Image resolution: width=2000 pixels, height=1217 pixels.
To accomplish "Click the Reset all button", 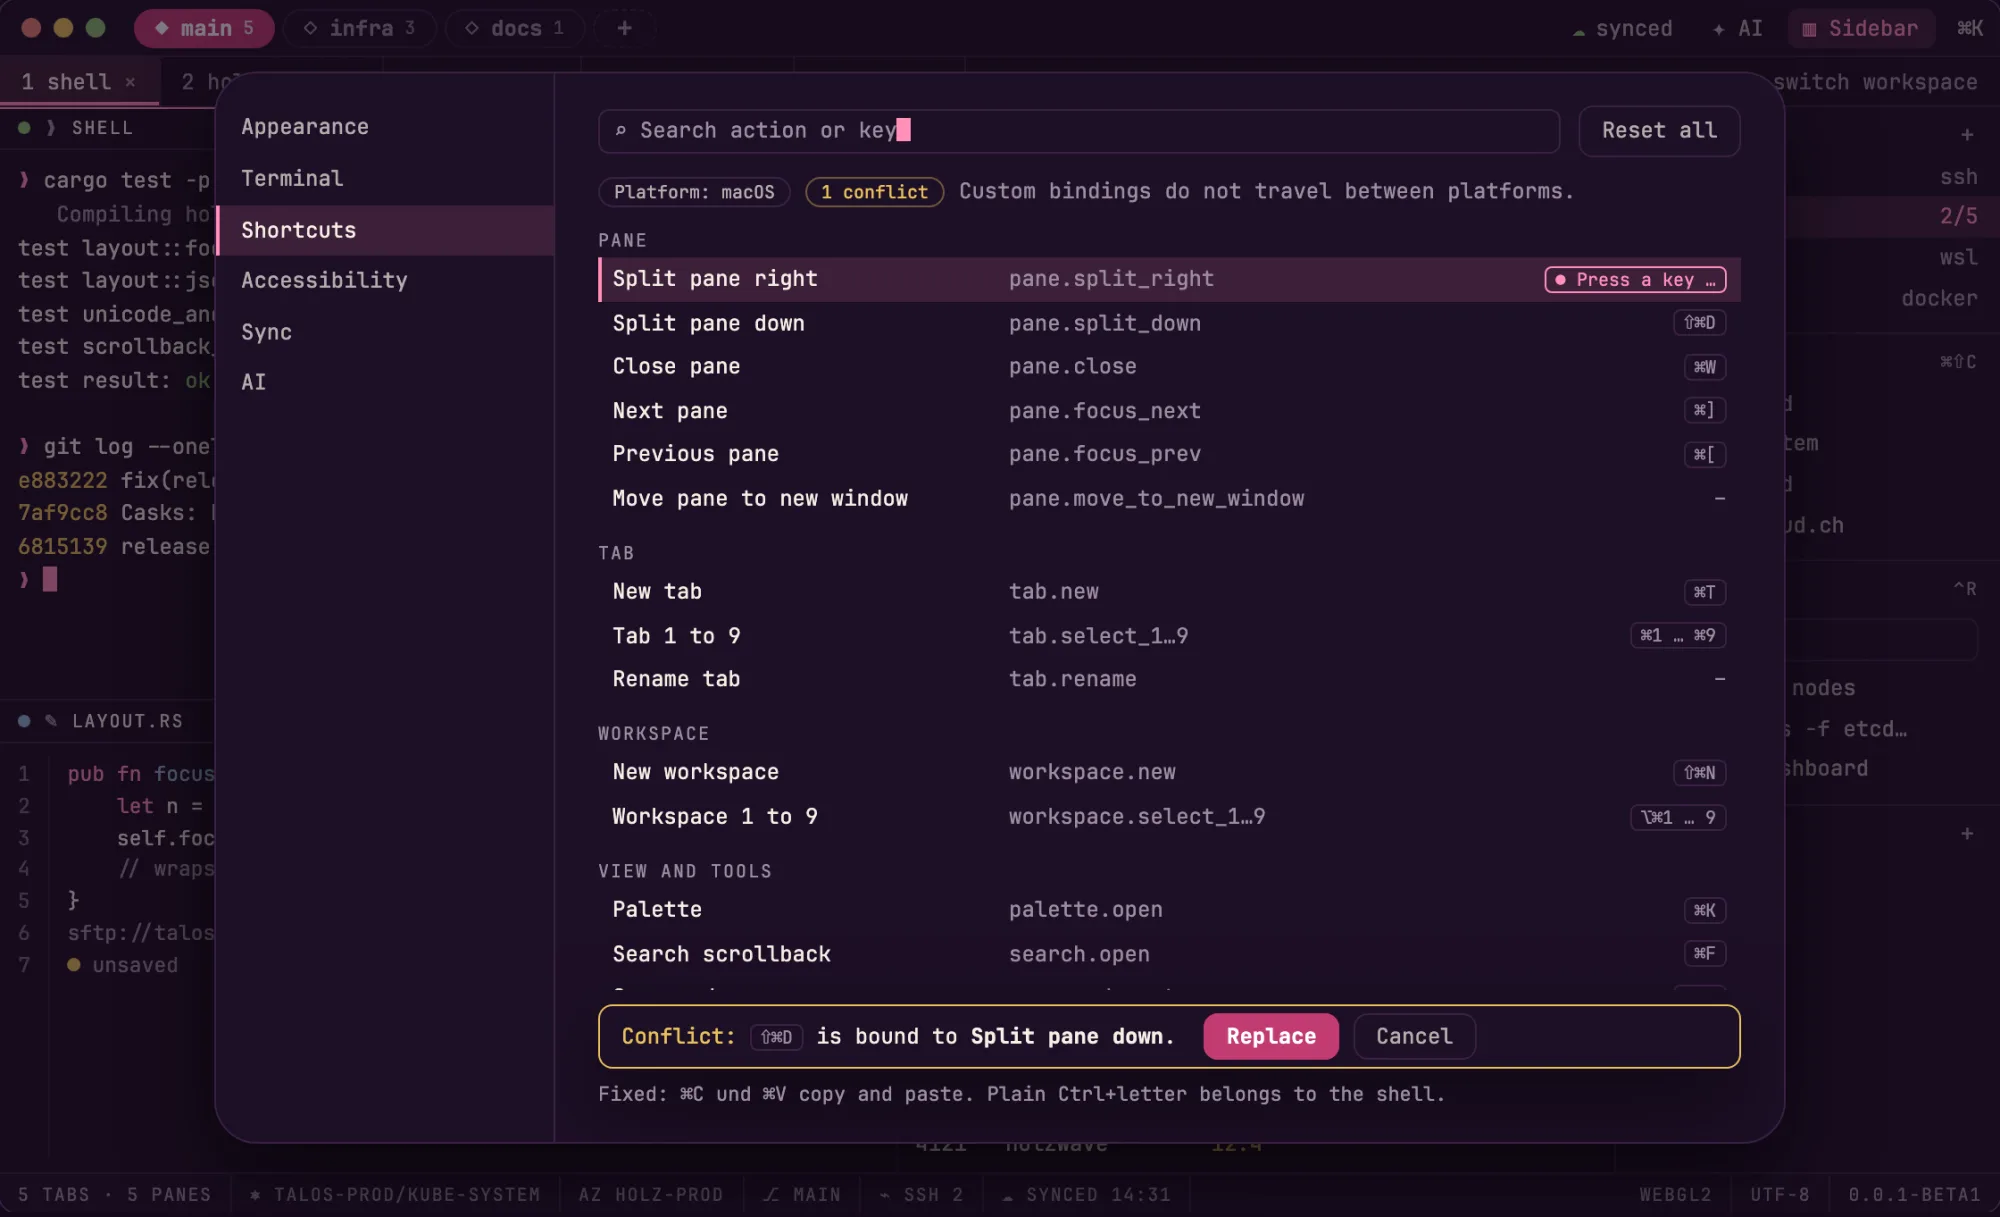I will (x=1659, y=131).
